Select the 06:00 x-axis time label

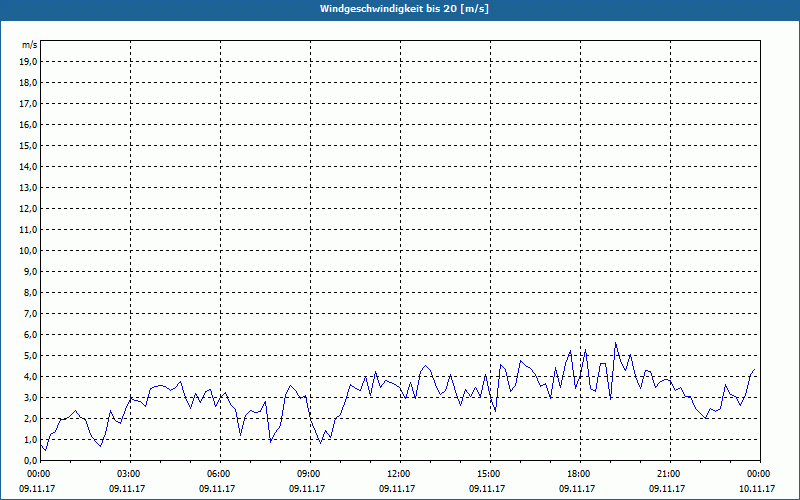click(219, 474)
